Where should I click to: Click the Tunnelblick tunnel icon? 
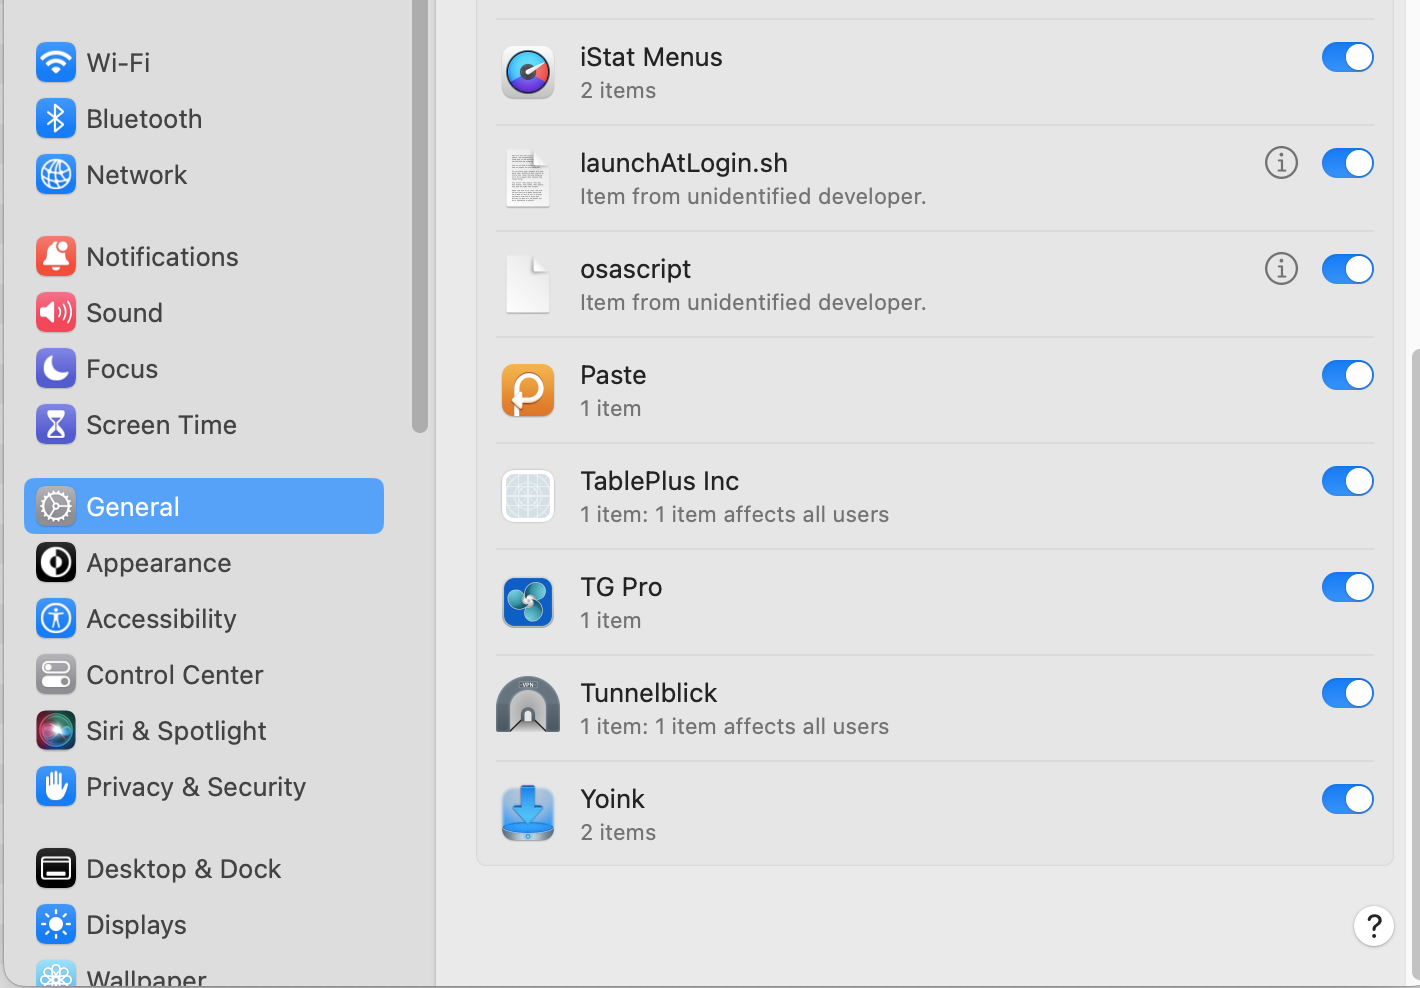(528, 705)
